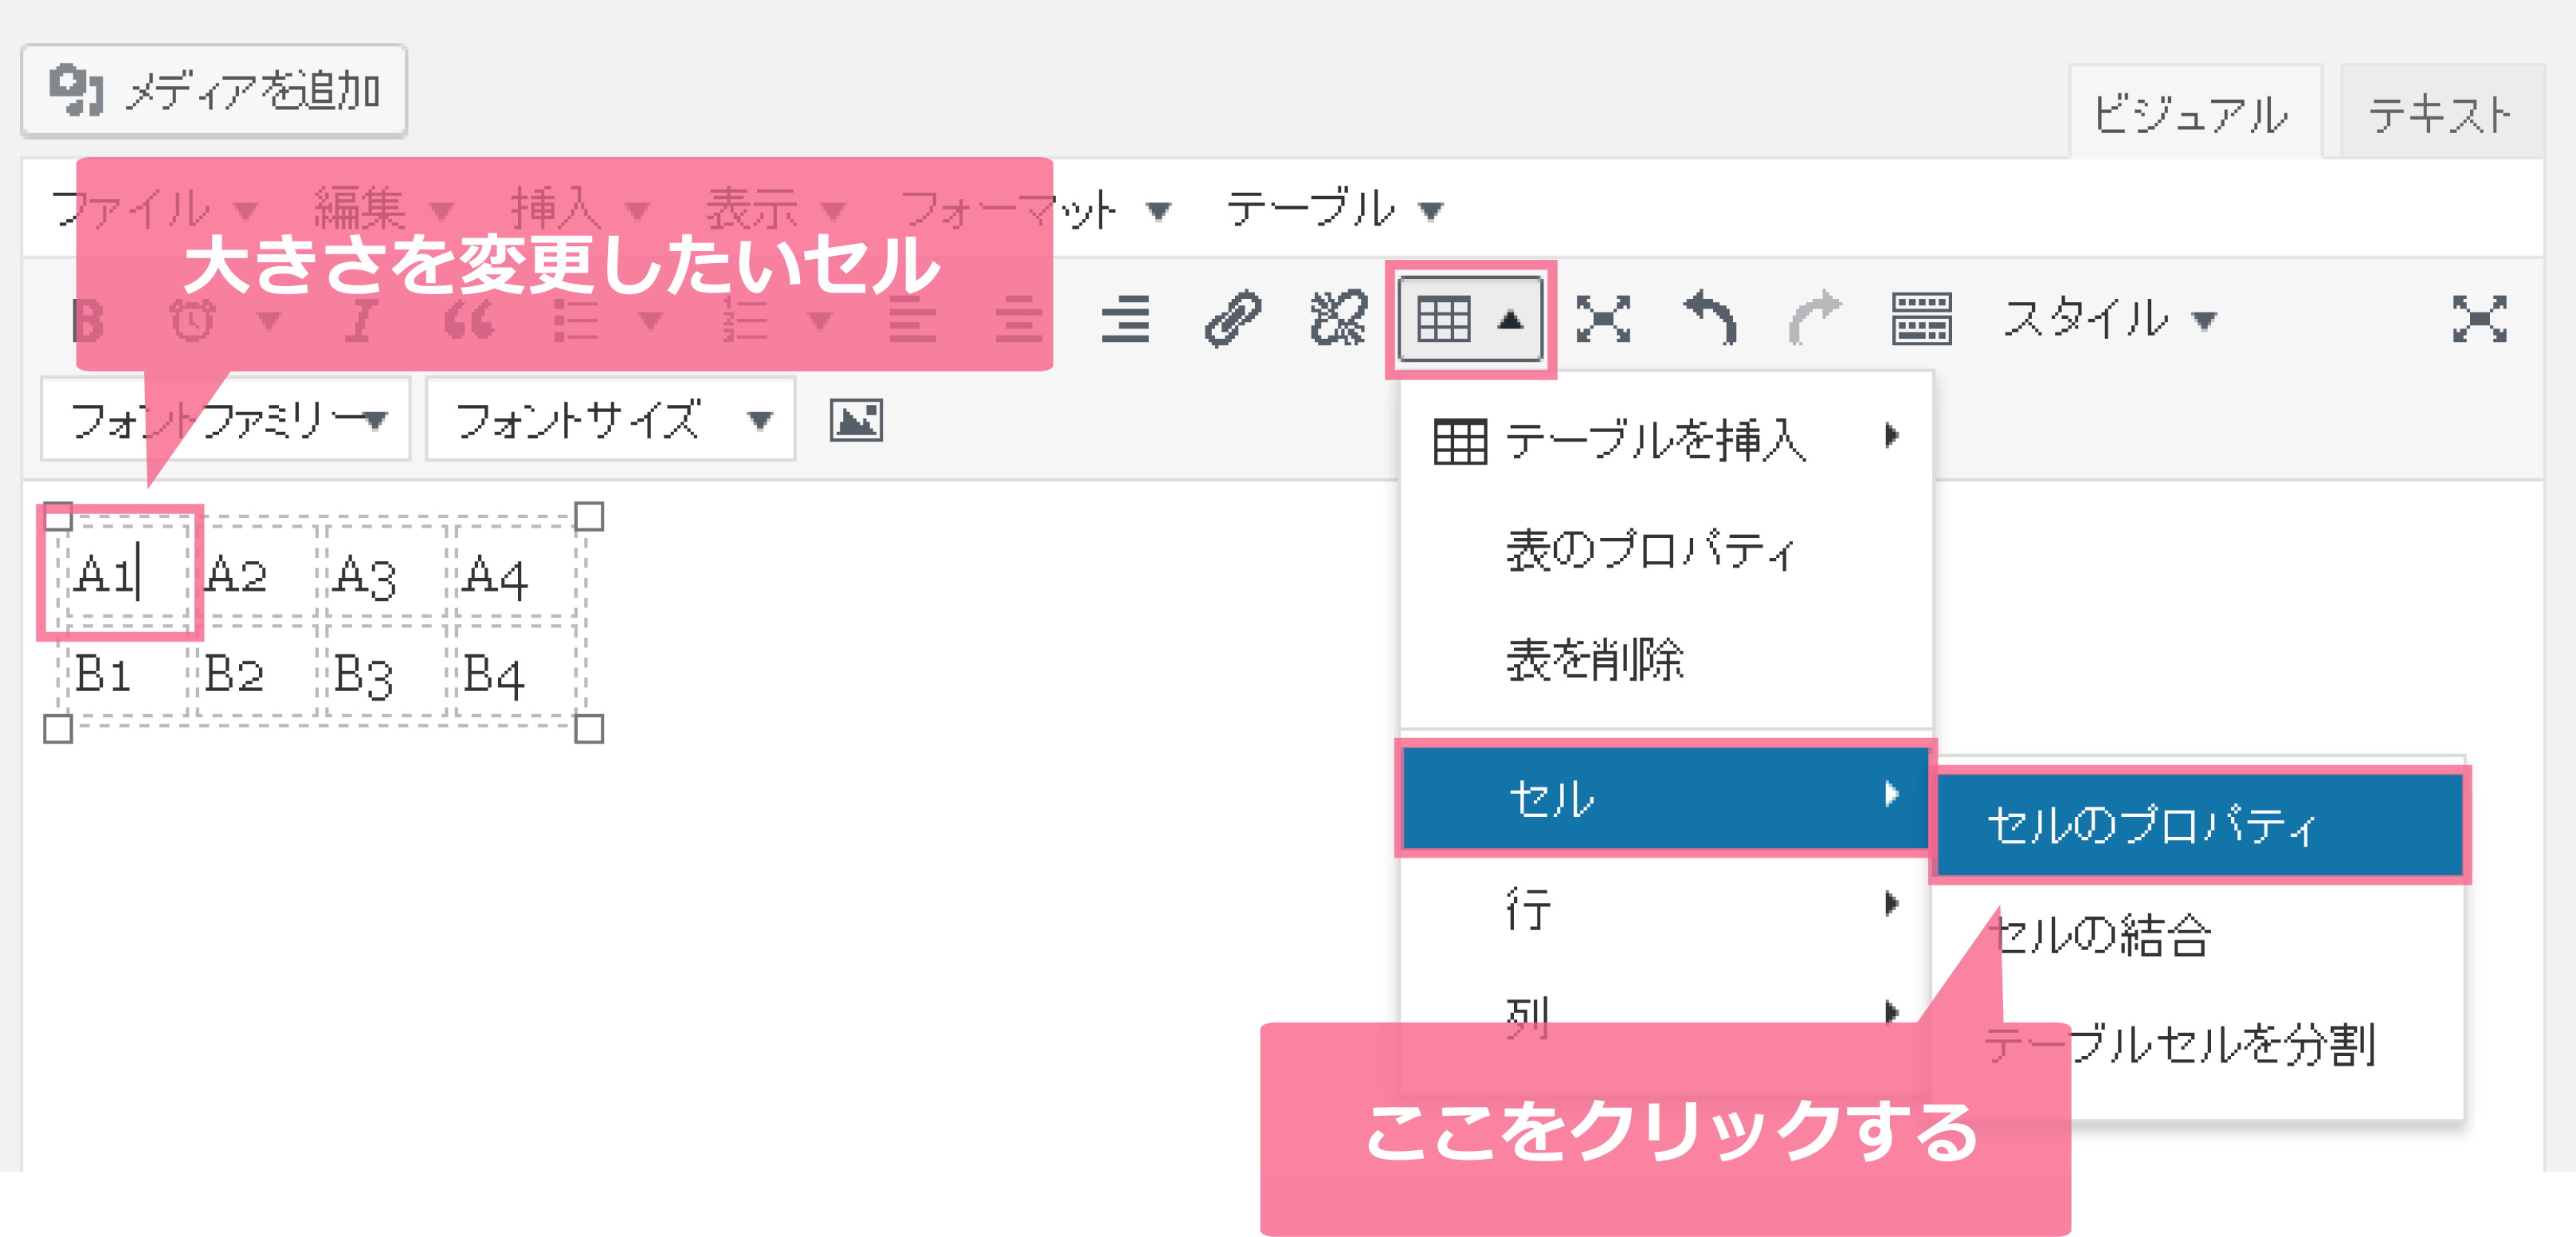Open the フォーマット menu
2576x1237 pixels.
(x=1035, y=209)
